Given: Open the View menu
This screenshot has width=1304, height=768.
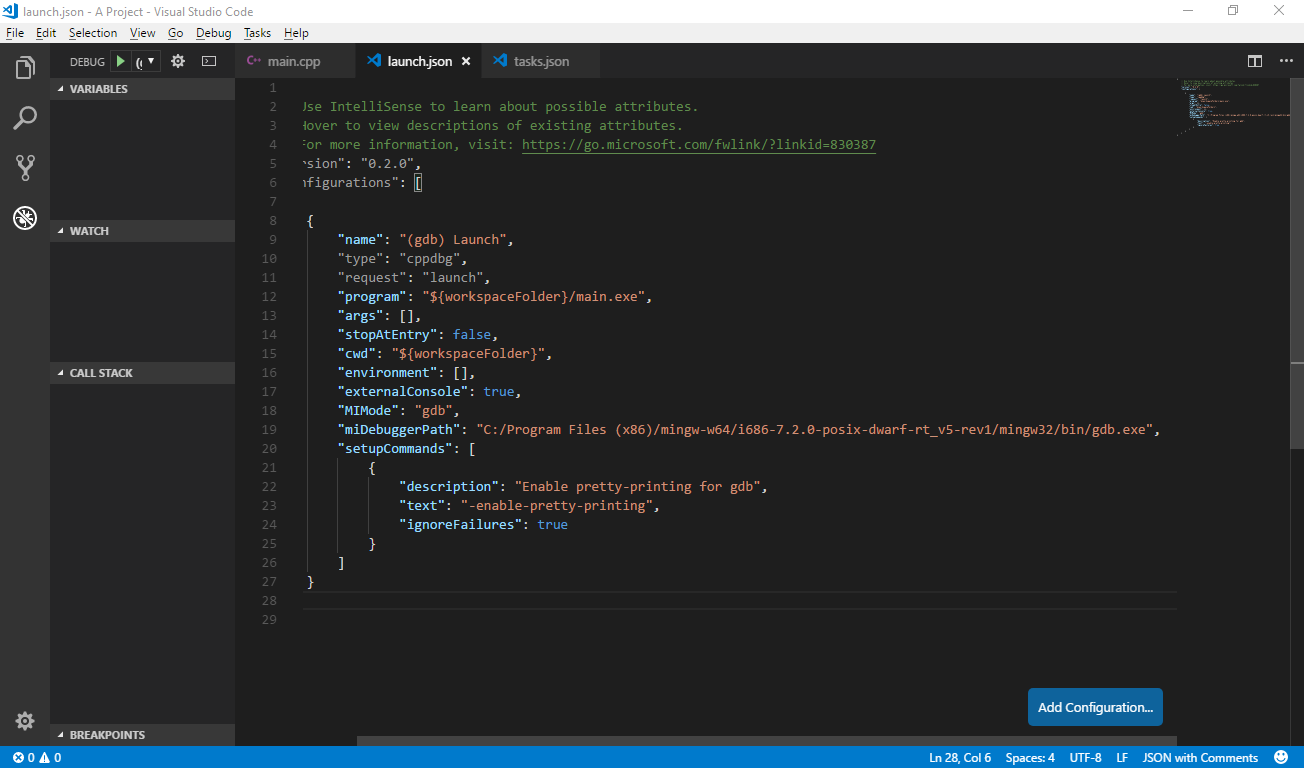Looking at the screenshot, I should coord(143,33).
